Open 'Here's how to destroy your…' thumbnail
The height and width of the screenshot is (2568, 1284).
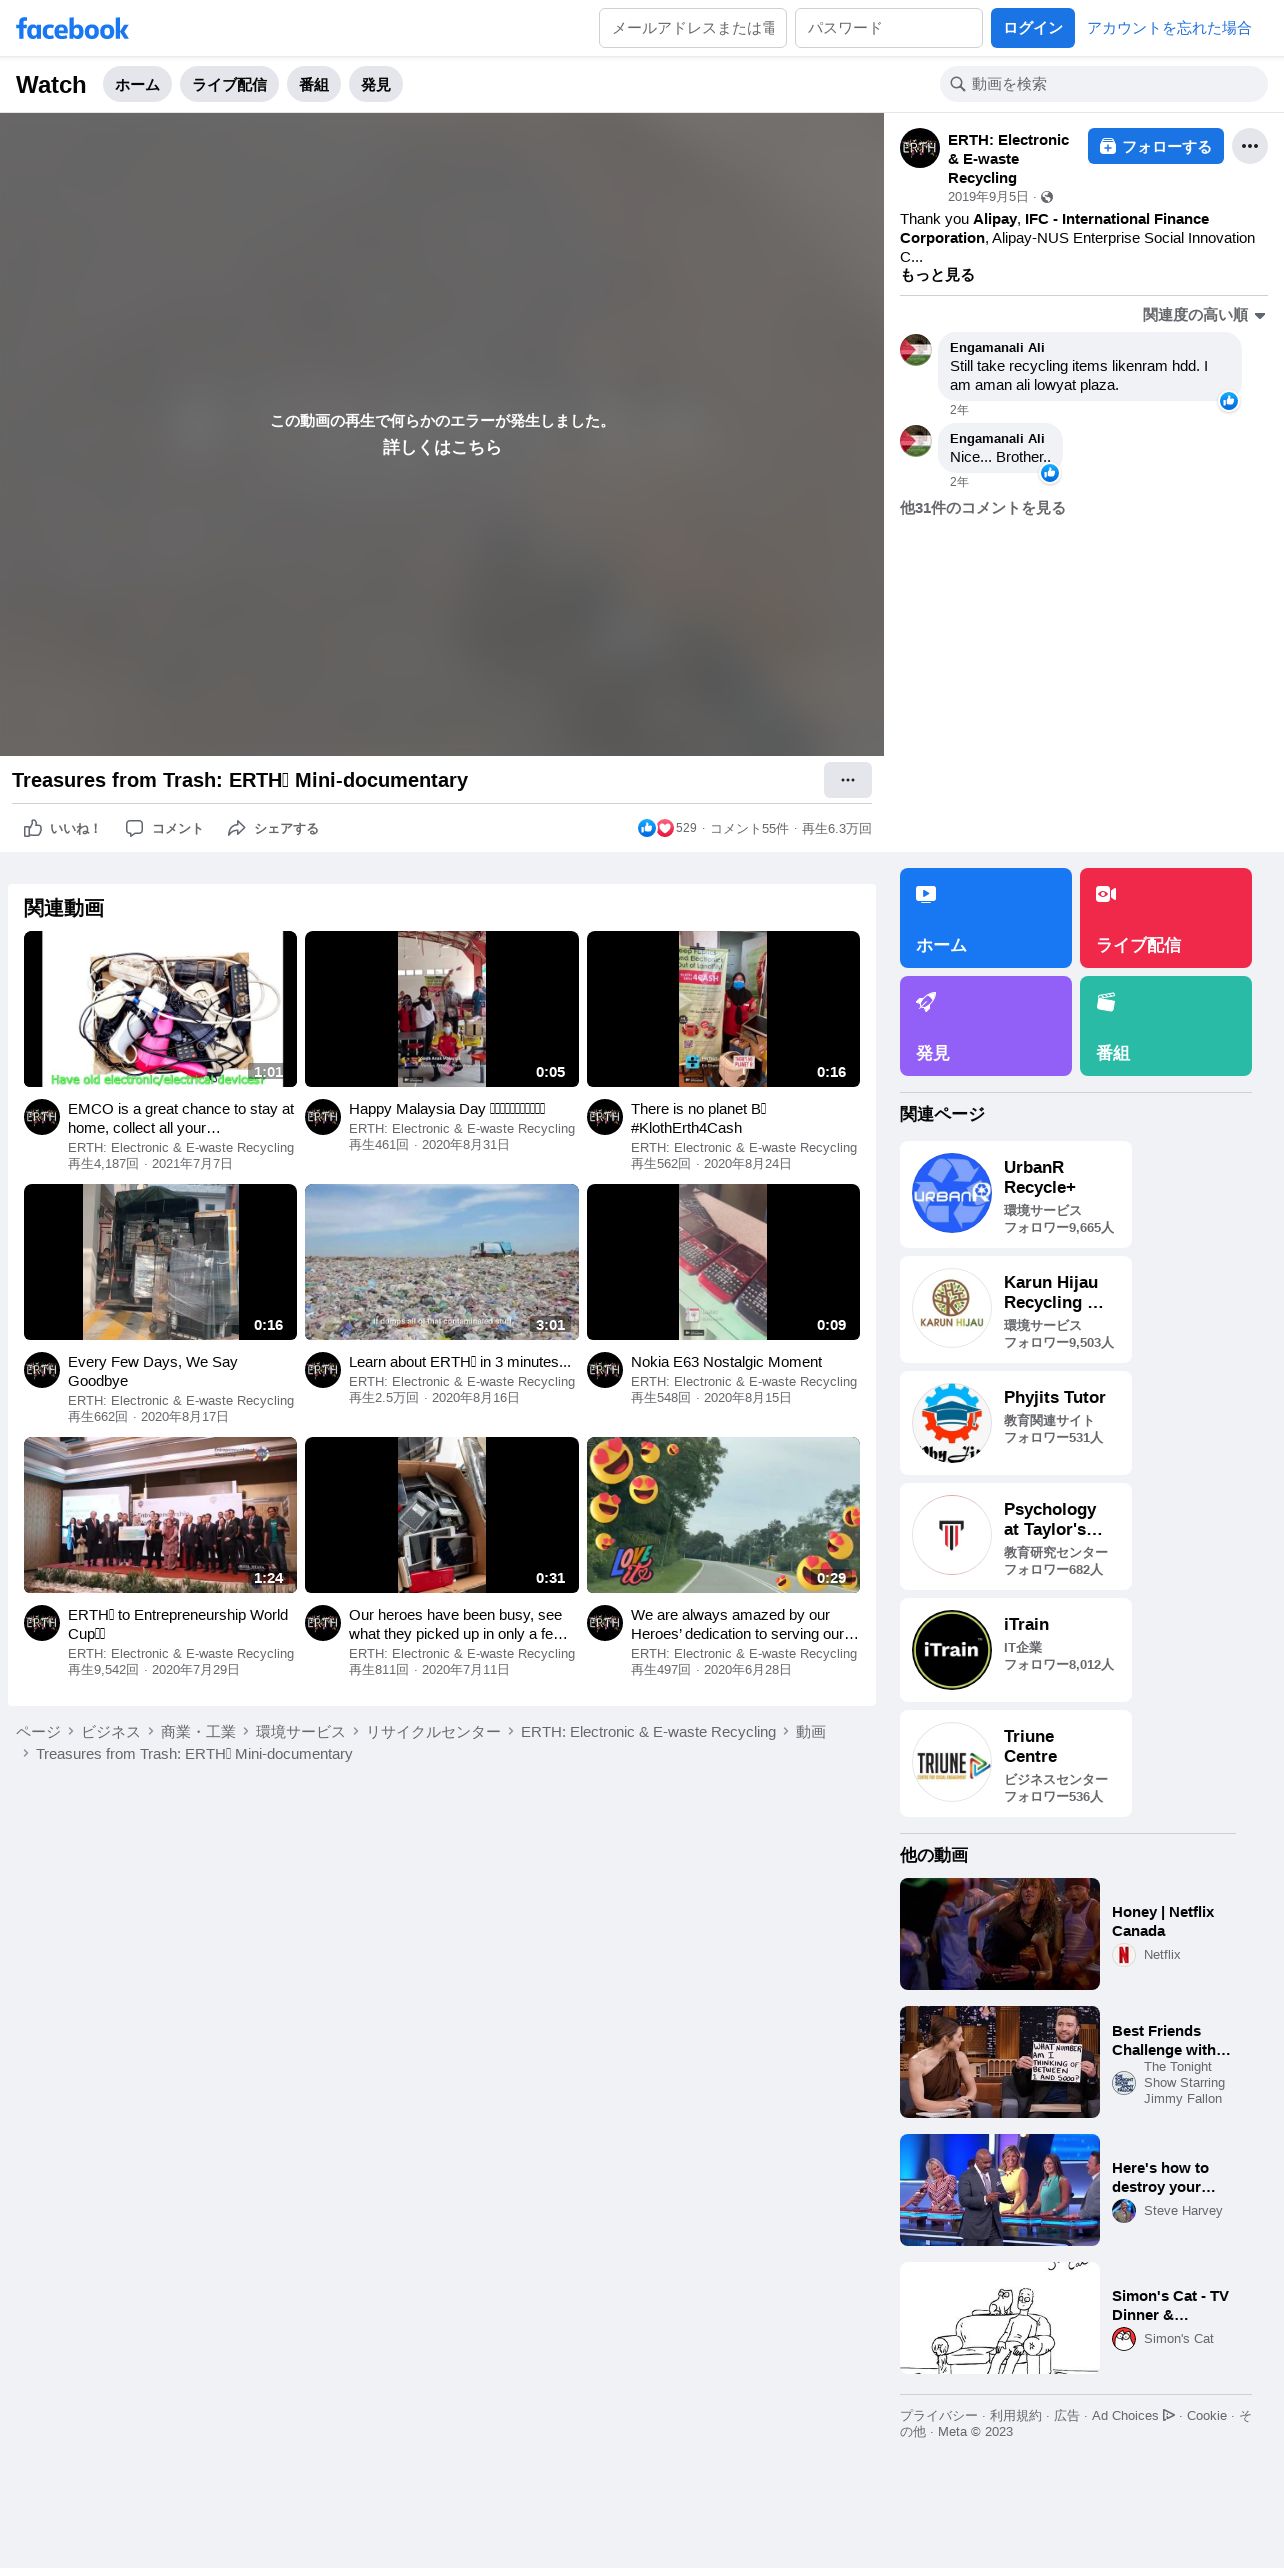click(999, 2190)
